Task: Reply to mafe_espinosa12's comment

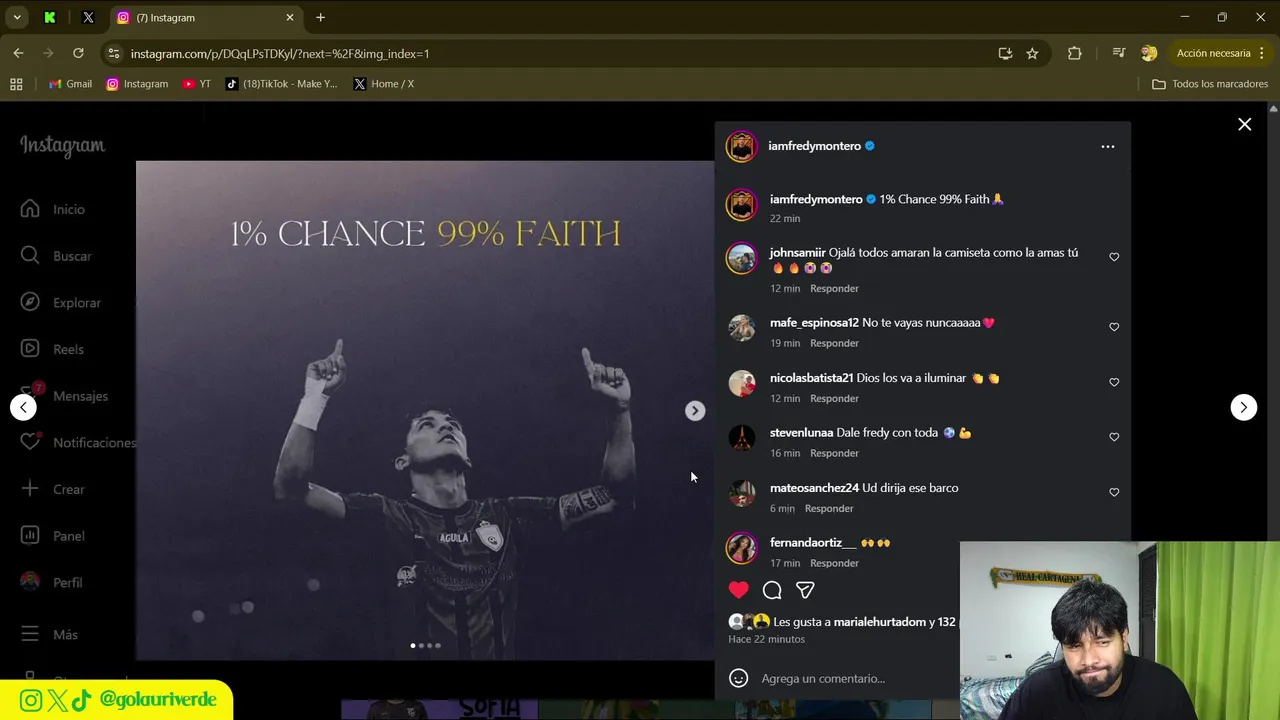Action: (x=834, y=343)
